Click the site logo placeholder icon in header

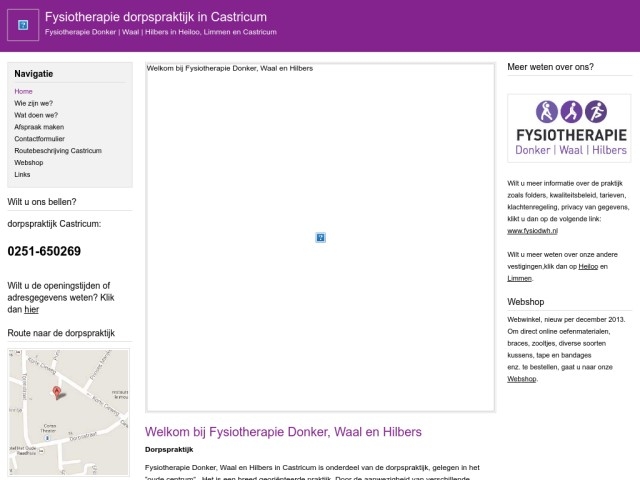(x=23, y=24)
